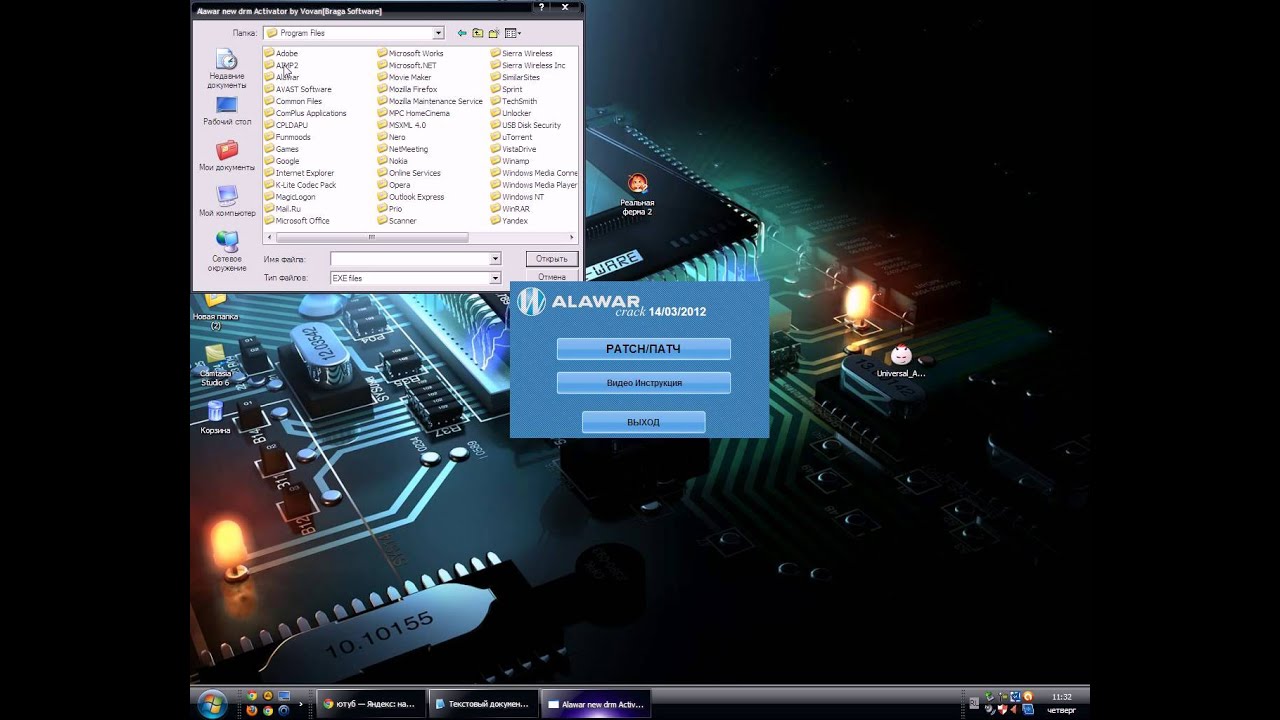Select the Корзина recycle bin icon

[x=215, y=418]
